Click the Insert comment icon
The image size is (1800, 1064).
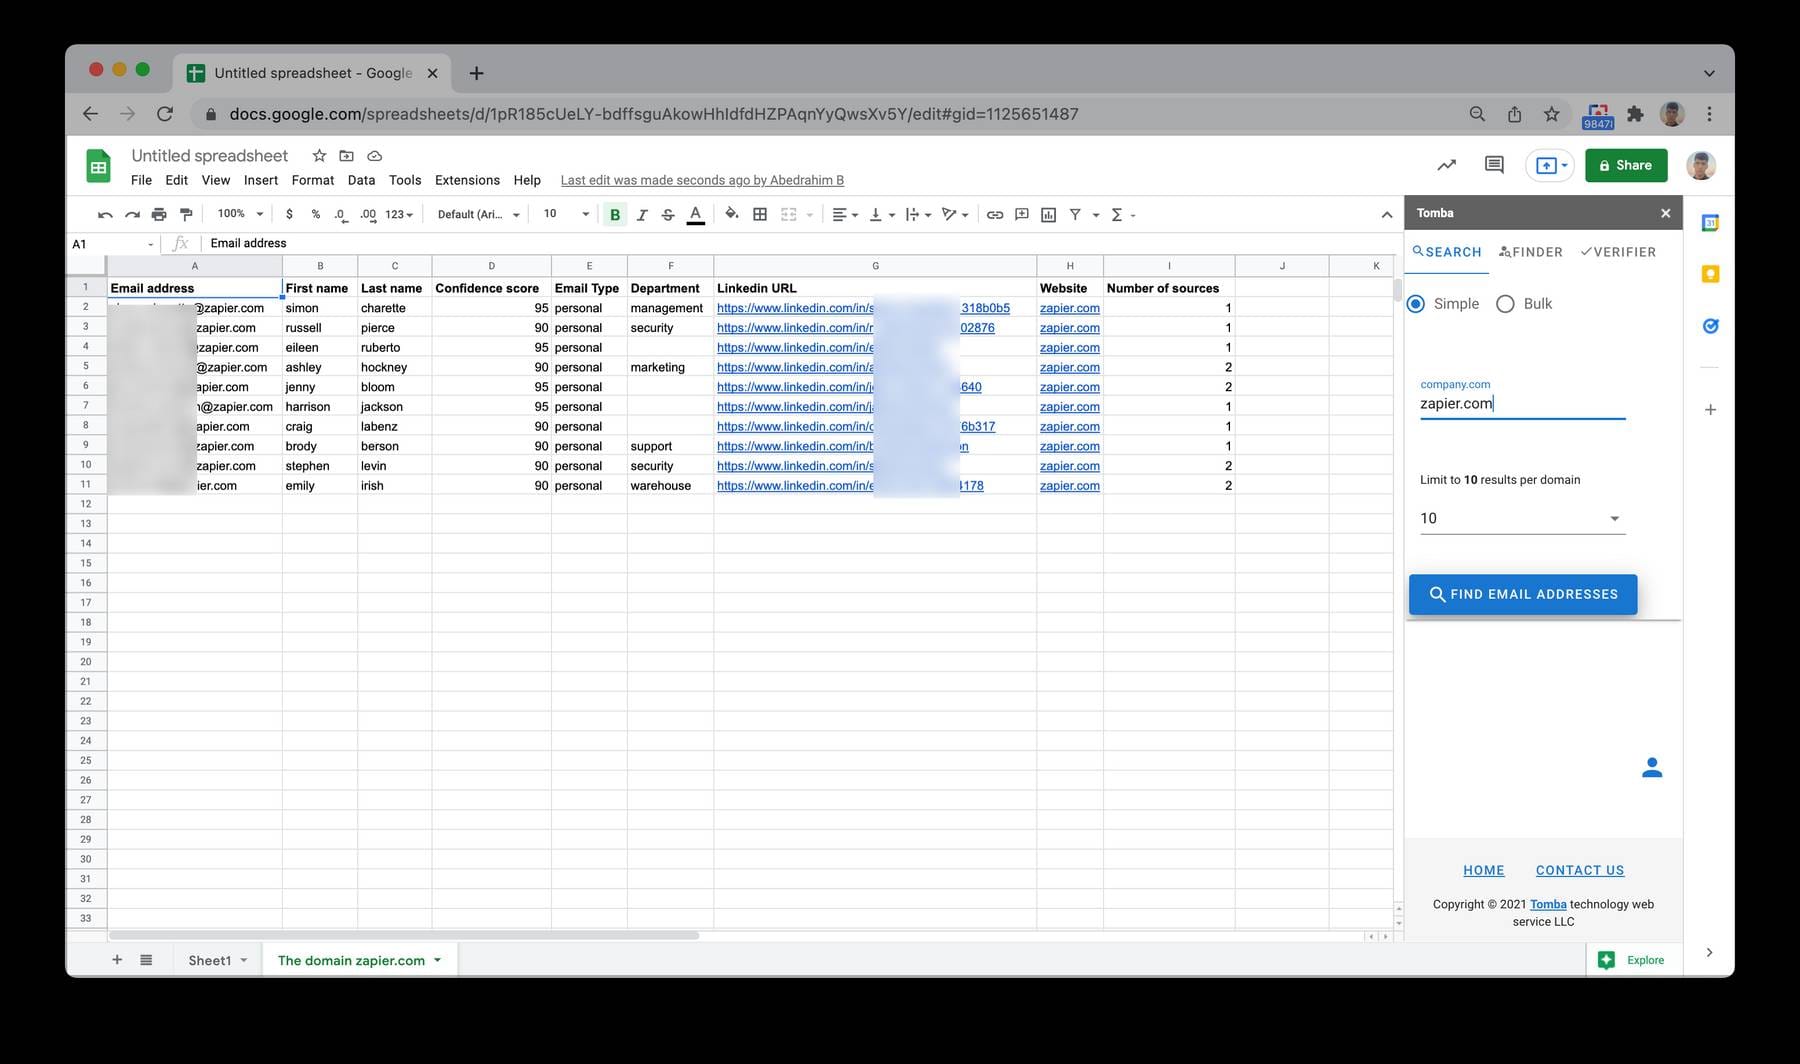pos(1022,215)
